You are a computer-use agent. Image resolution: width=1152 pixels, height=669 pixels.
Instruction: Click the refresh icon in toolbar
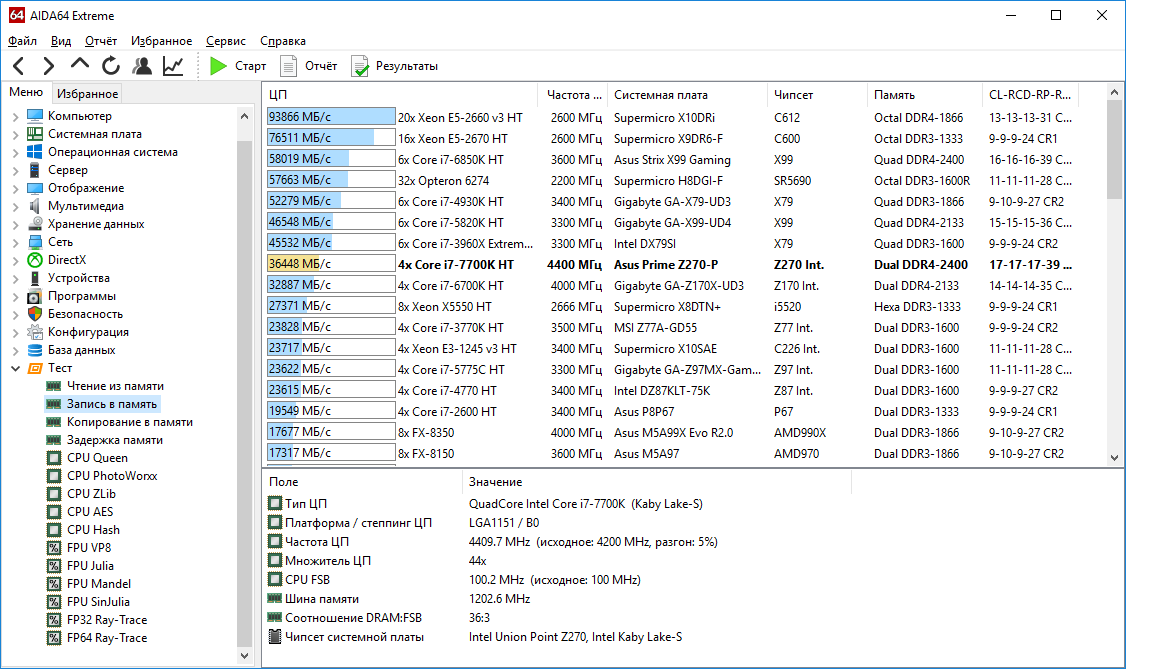click(111, 66)
